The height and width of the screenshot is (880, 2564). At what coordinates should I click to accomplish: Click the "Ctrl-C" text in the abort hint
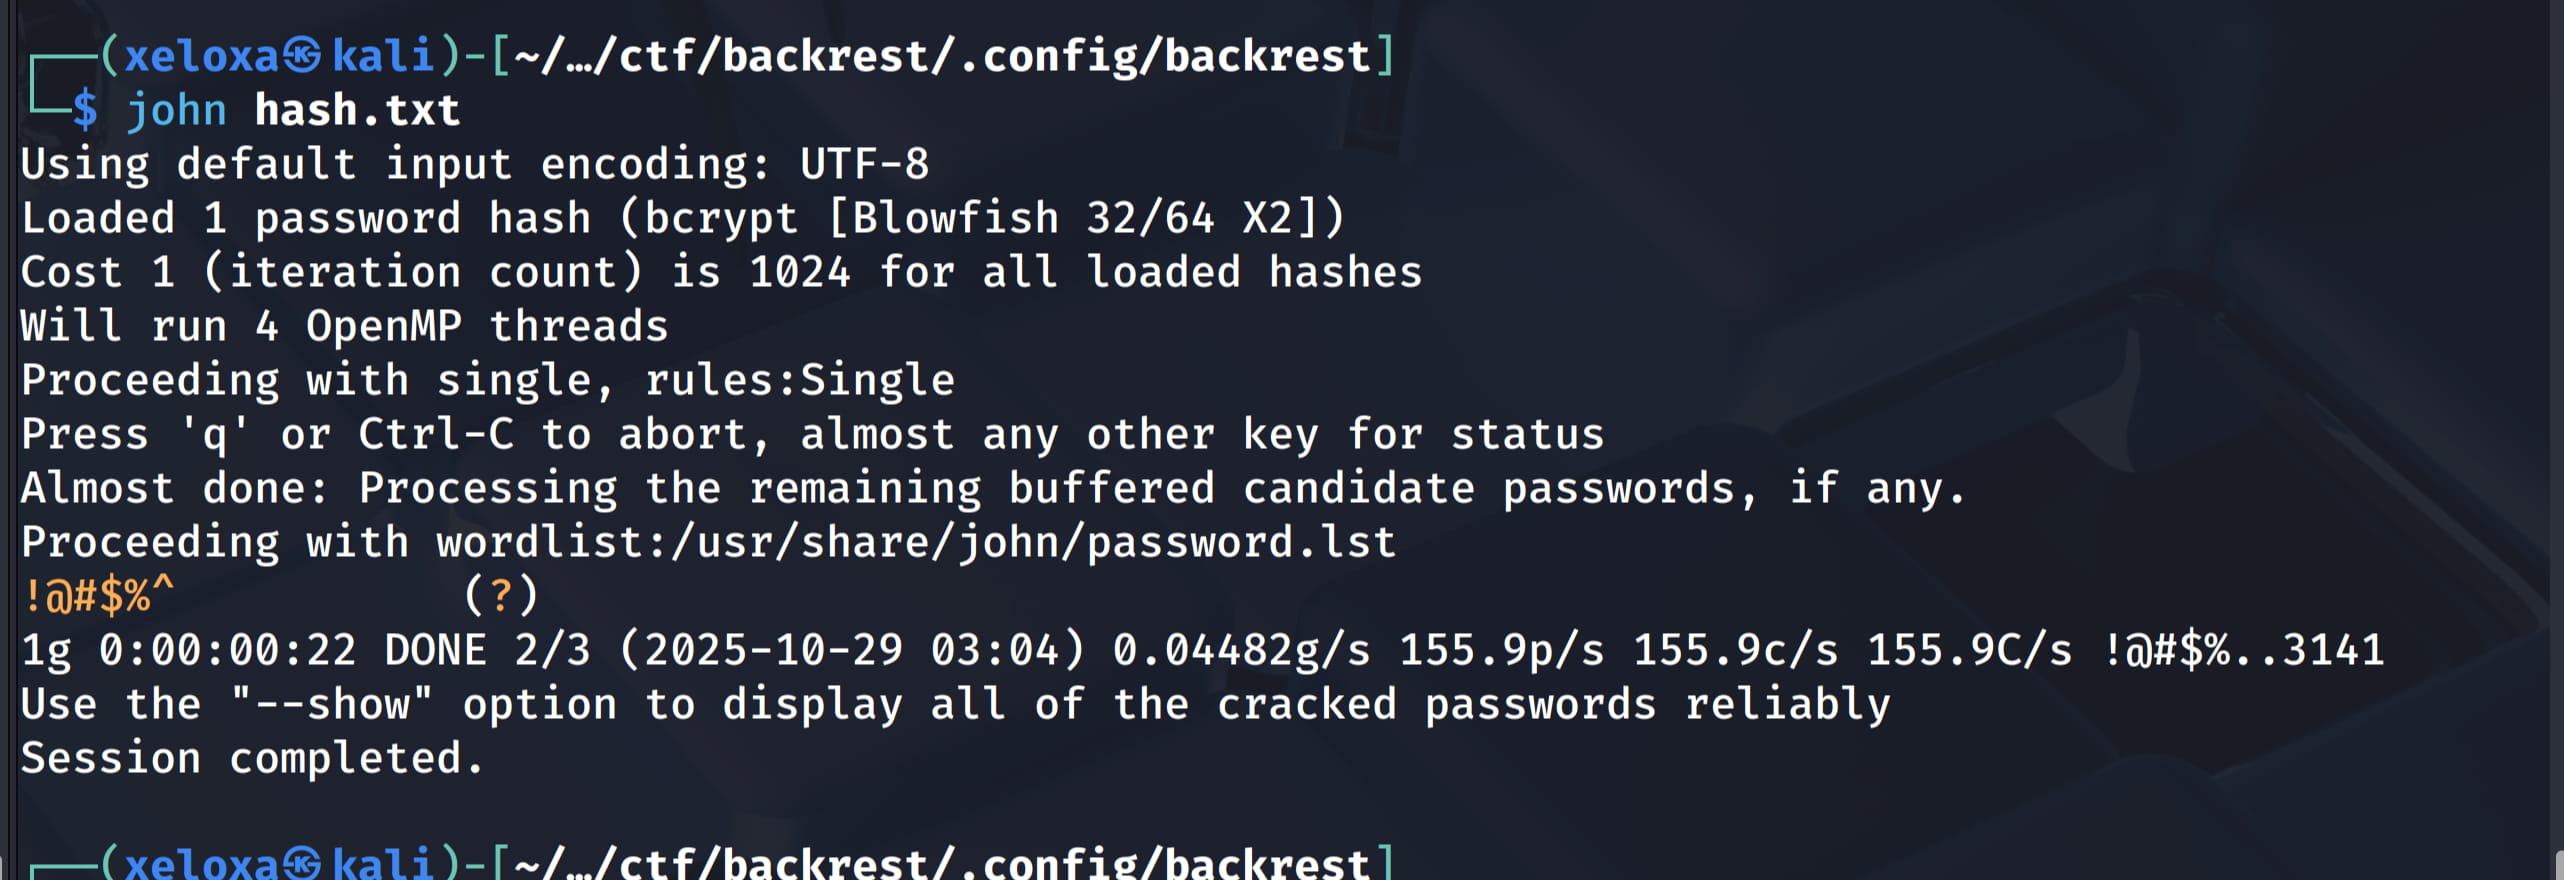(436, 434)
